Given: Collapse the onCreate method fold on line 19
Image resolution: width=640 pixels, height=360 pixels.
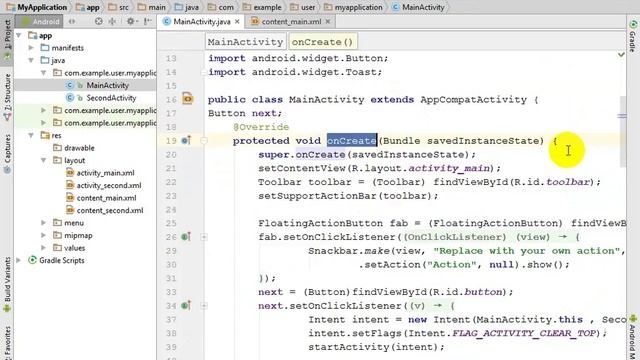Looking at the screenshot, I should click(x=204, y=141).
